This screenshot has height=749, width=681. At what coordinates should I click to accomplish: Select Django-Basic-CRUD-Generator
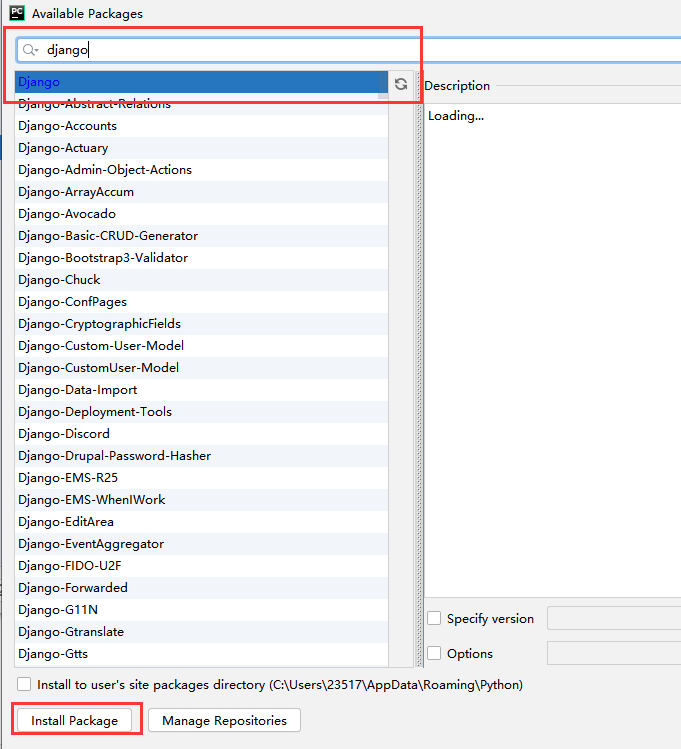pyautogui.click(x=202, y=235)
